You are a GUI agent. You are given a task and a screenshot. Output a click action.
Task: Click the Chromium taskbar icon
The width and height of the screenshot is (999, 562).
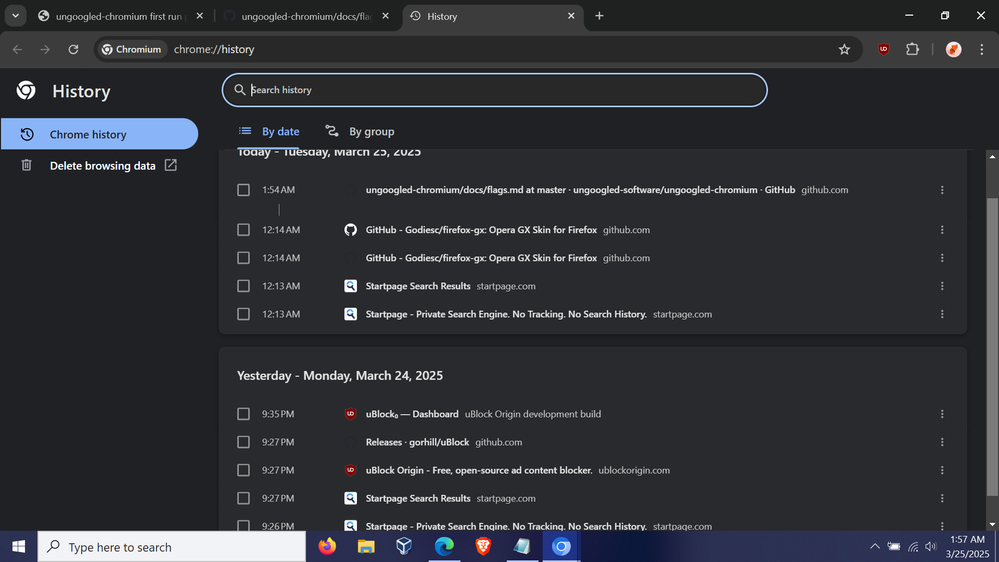click(561, 547)
